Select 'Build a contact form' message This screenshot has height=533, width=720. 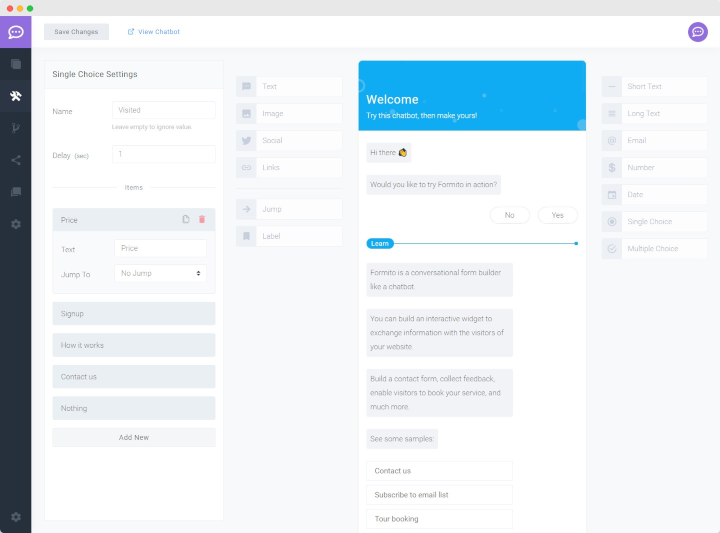[x=439, y=393]
